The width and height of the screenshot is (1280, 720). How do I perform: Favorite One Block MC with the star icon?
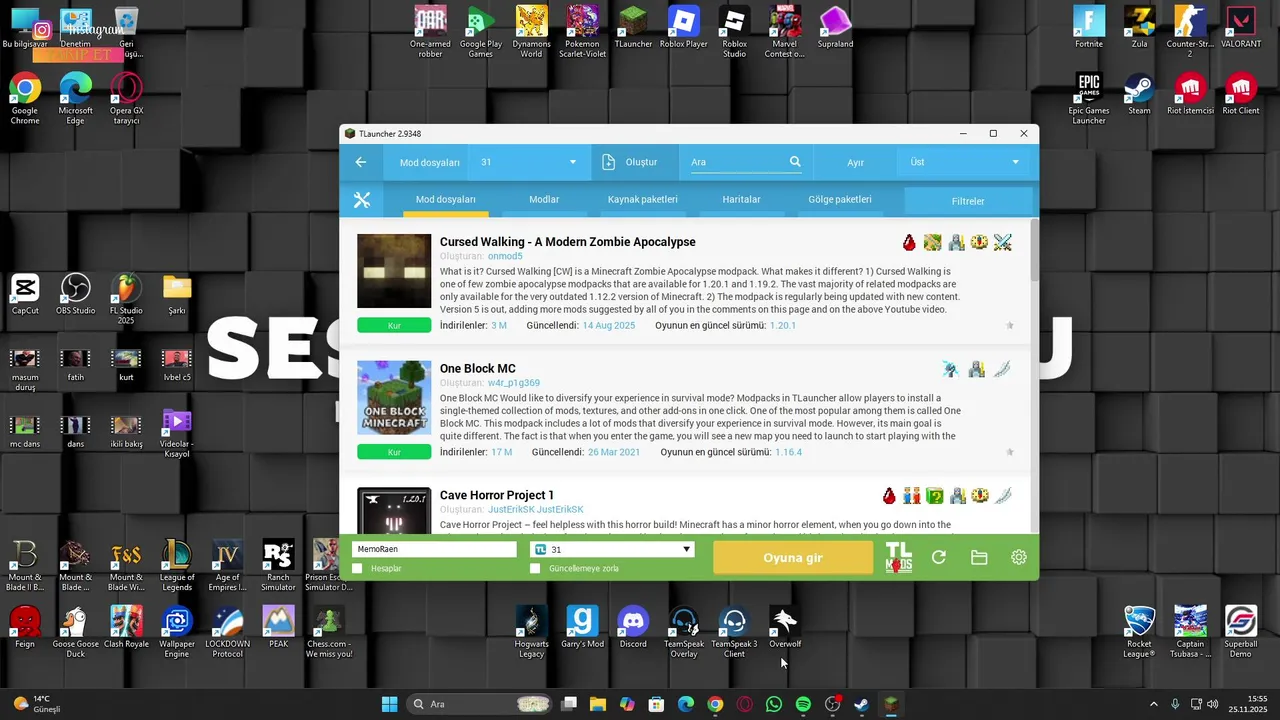pyautogui.click(x=1010, y=452)
